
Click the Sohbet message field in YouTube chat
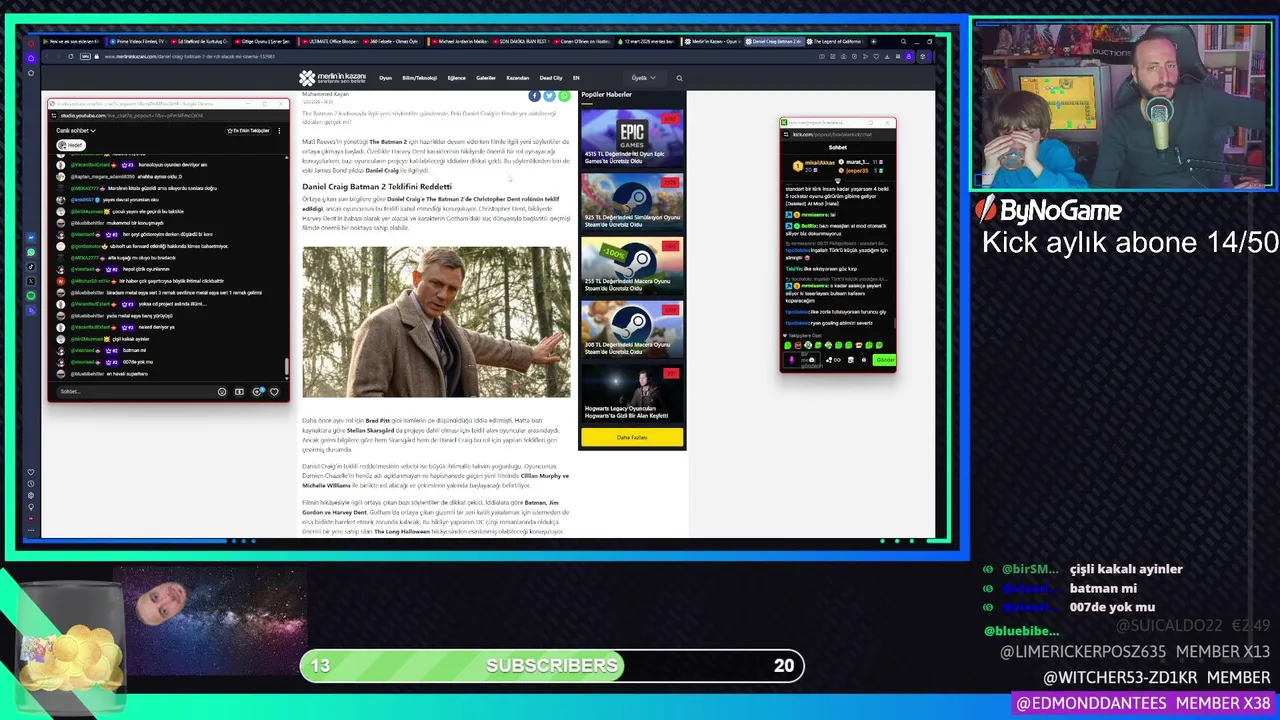point(135,391)
